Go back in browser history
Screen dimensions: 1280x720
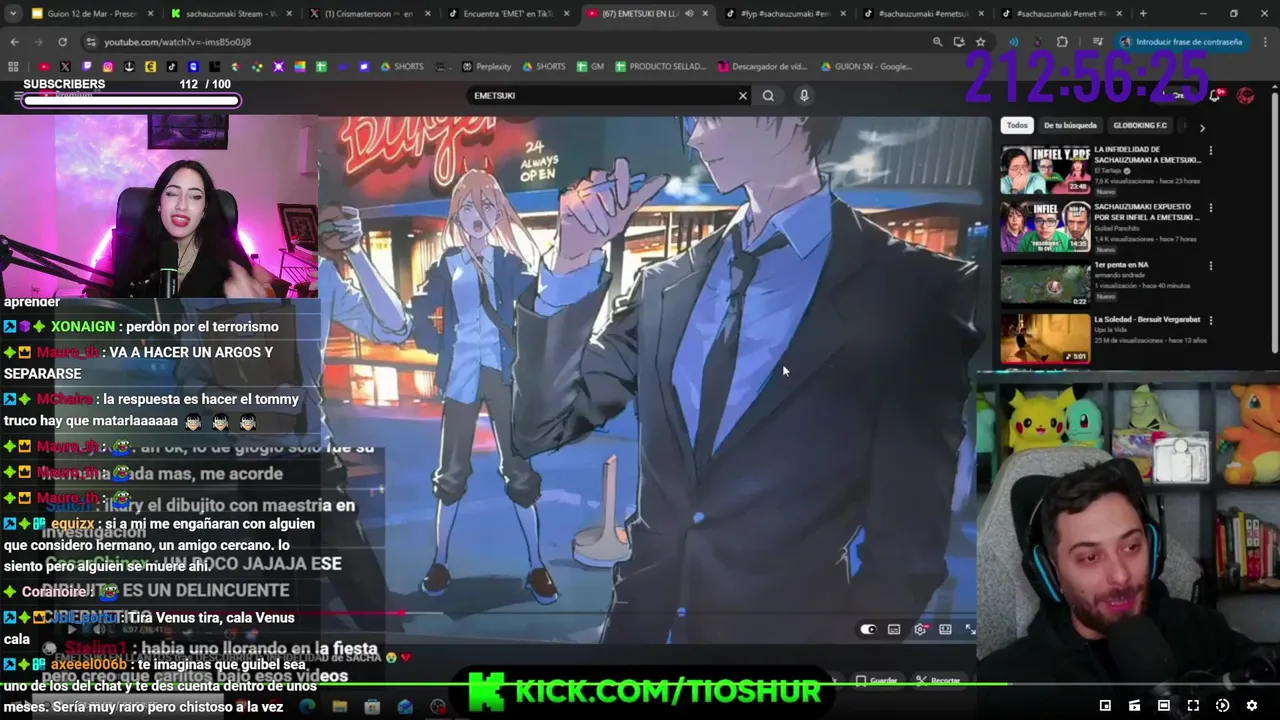[14, 42]
